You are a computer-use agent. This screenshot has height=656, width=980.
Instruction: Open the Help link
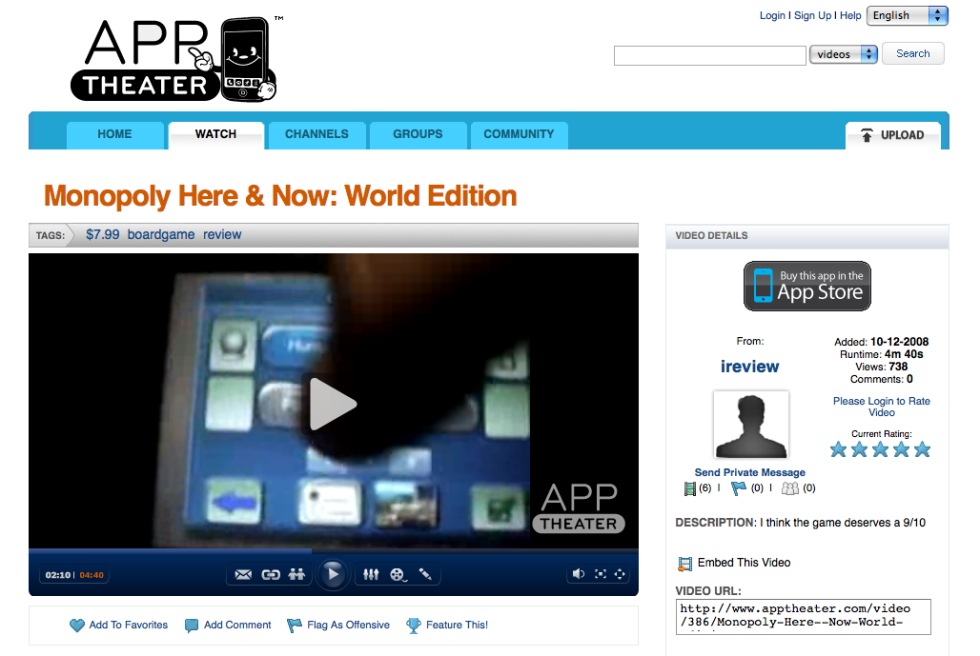(x=850, y=16)
